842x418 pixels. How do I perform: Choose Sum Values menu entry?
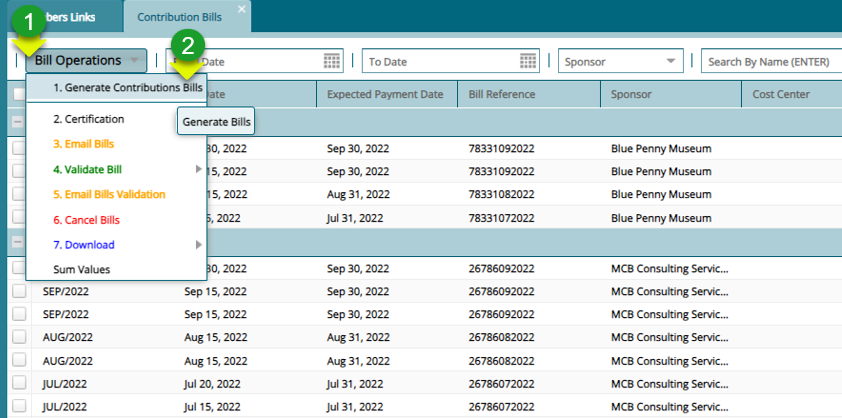coord(116,270)
